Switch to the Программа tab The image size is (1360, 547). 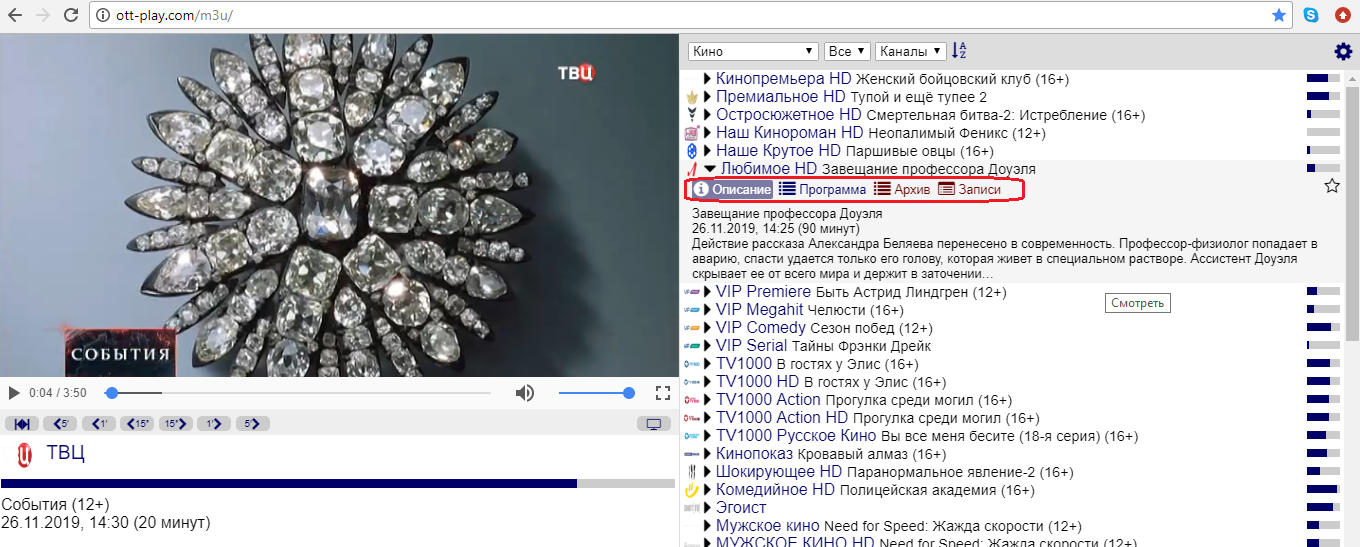pos(822,190)
